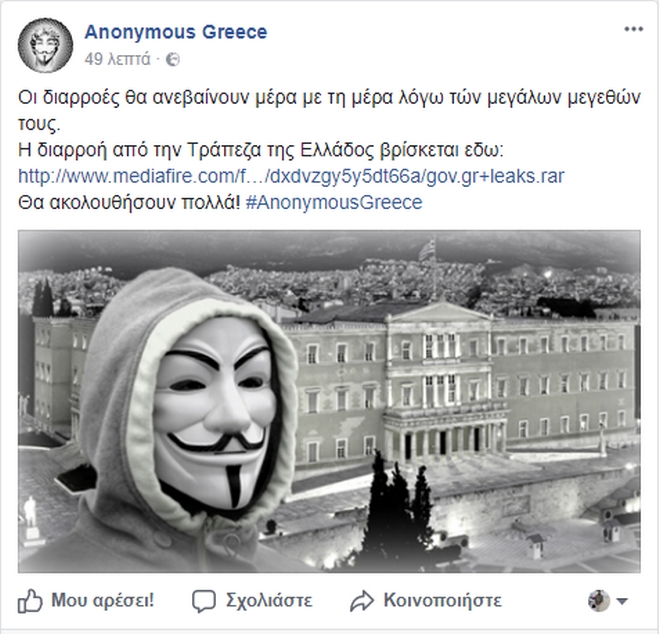Click the public globe privacy icon
This screenshot has height=634, width=660.
point(173,59)
